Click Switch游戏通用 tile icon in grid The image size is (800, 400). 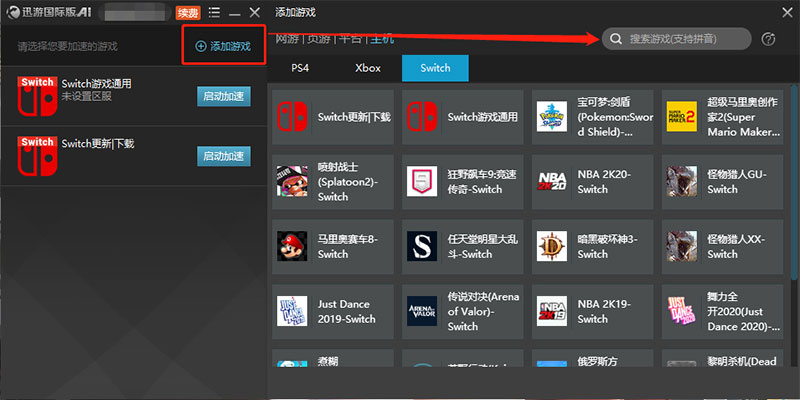click(x=422, y=116)
